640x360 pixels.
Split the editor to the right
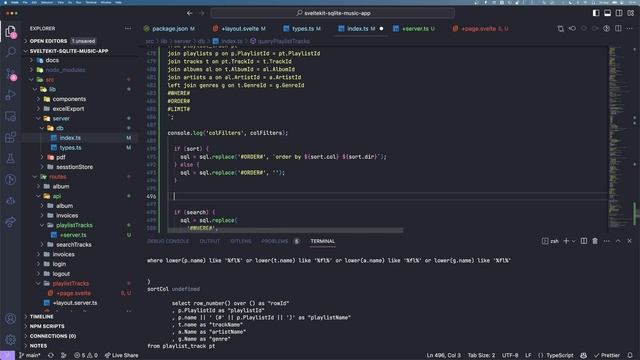[618, 29]
